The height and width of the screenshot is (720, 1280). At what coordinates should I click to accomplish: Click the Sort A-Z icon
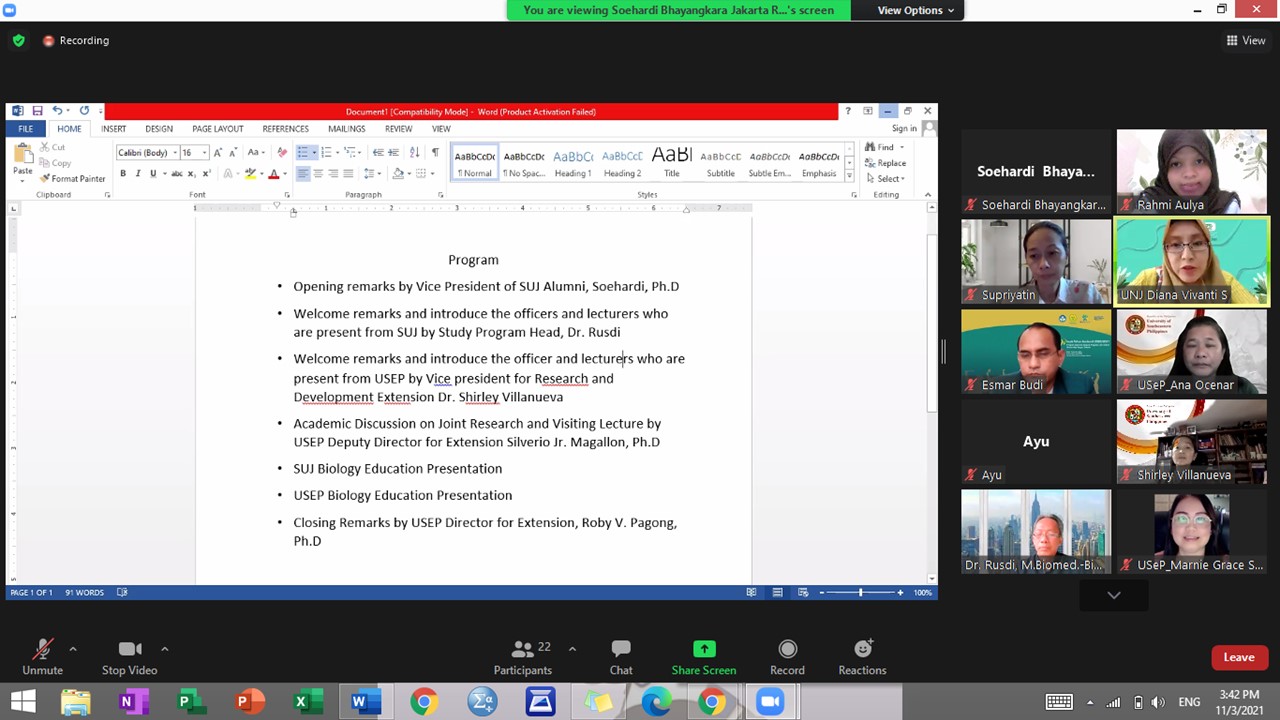tap(415, 153)
